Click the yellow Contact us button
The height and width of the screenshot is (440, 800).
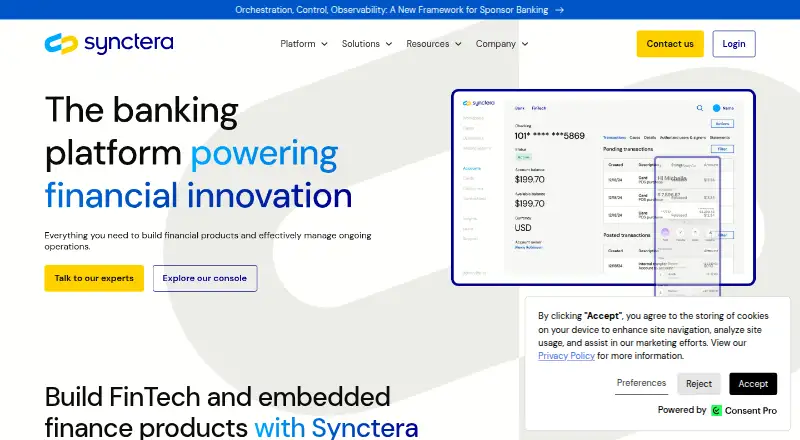pyautogui.click(x=670, y=44)
